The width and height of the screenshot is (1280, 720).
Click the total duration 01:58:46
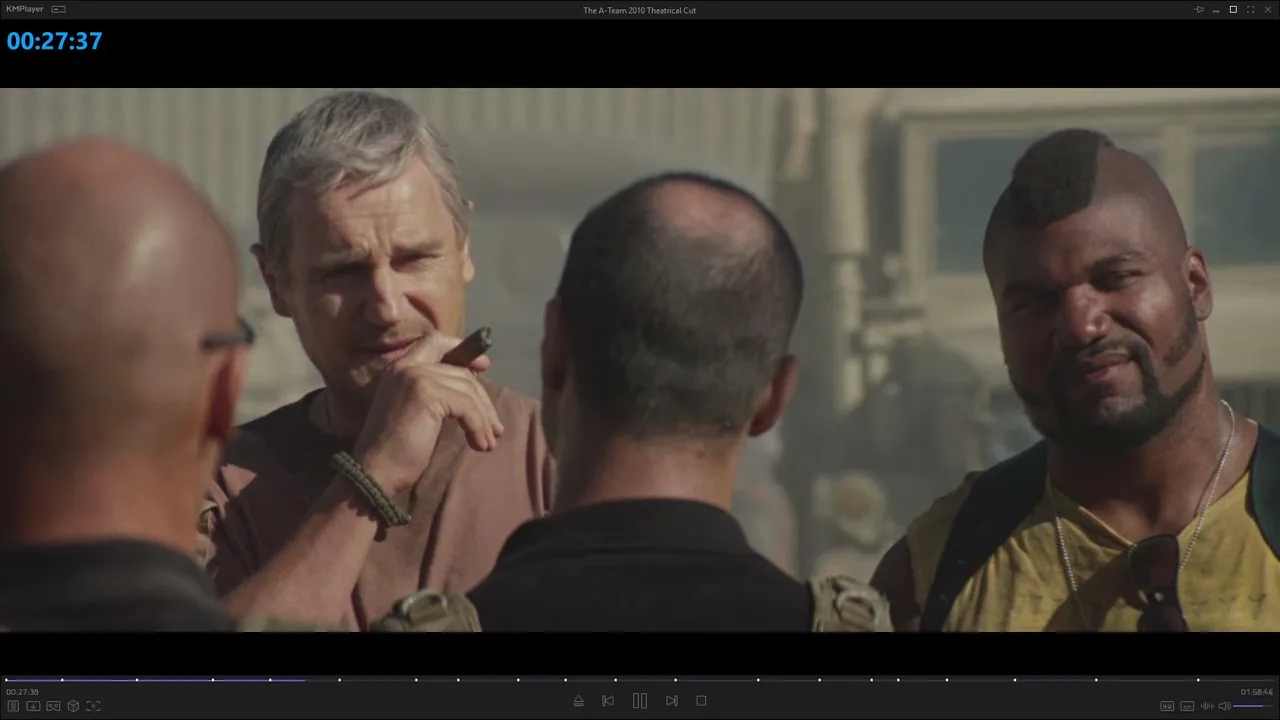coord(1257,692)
